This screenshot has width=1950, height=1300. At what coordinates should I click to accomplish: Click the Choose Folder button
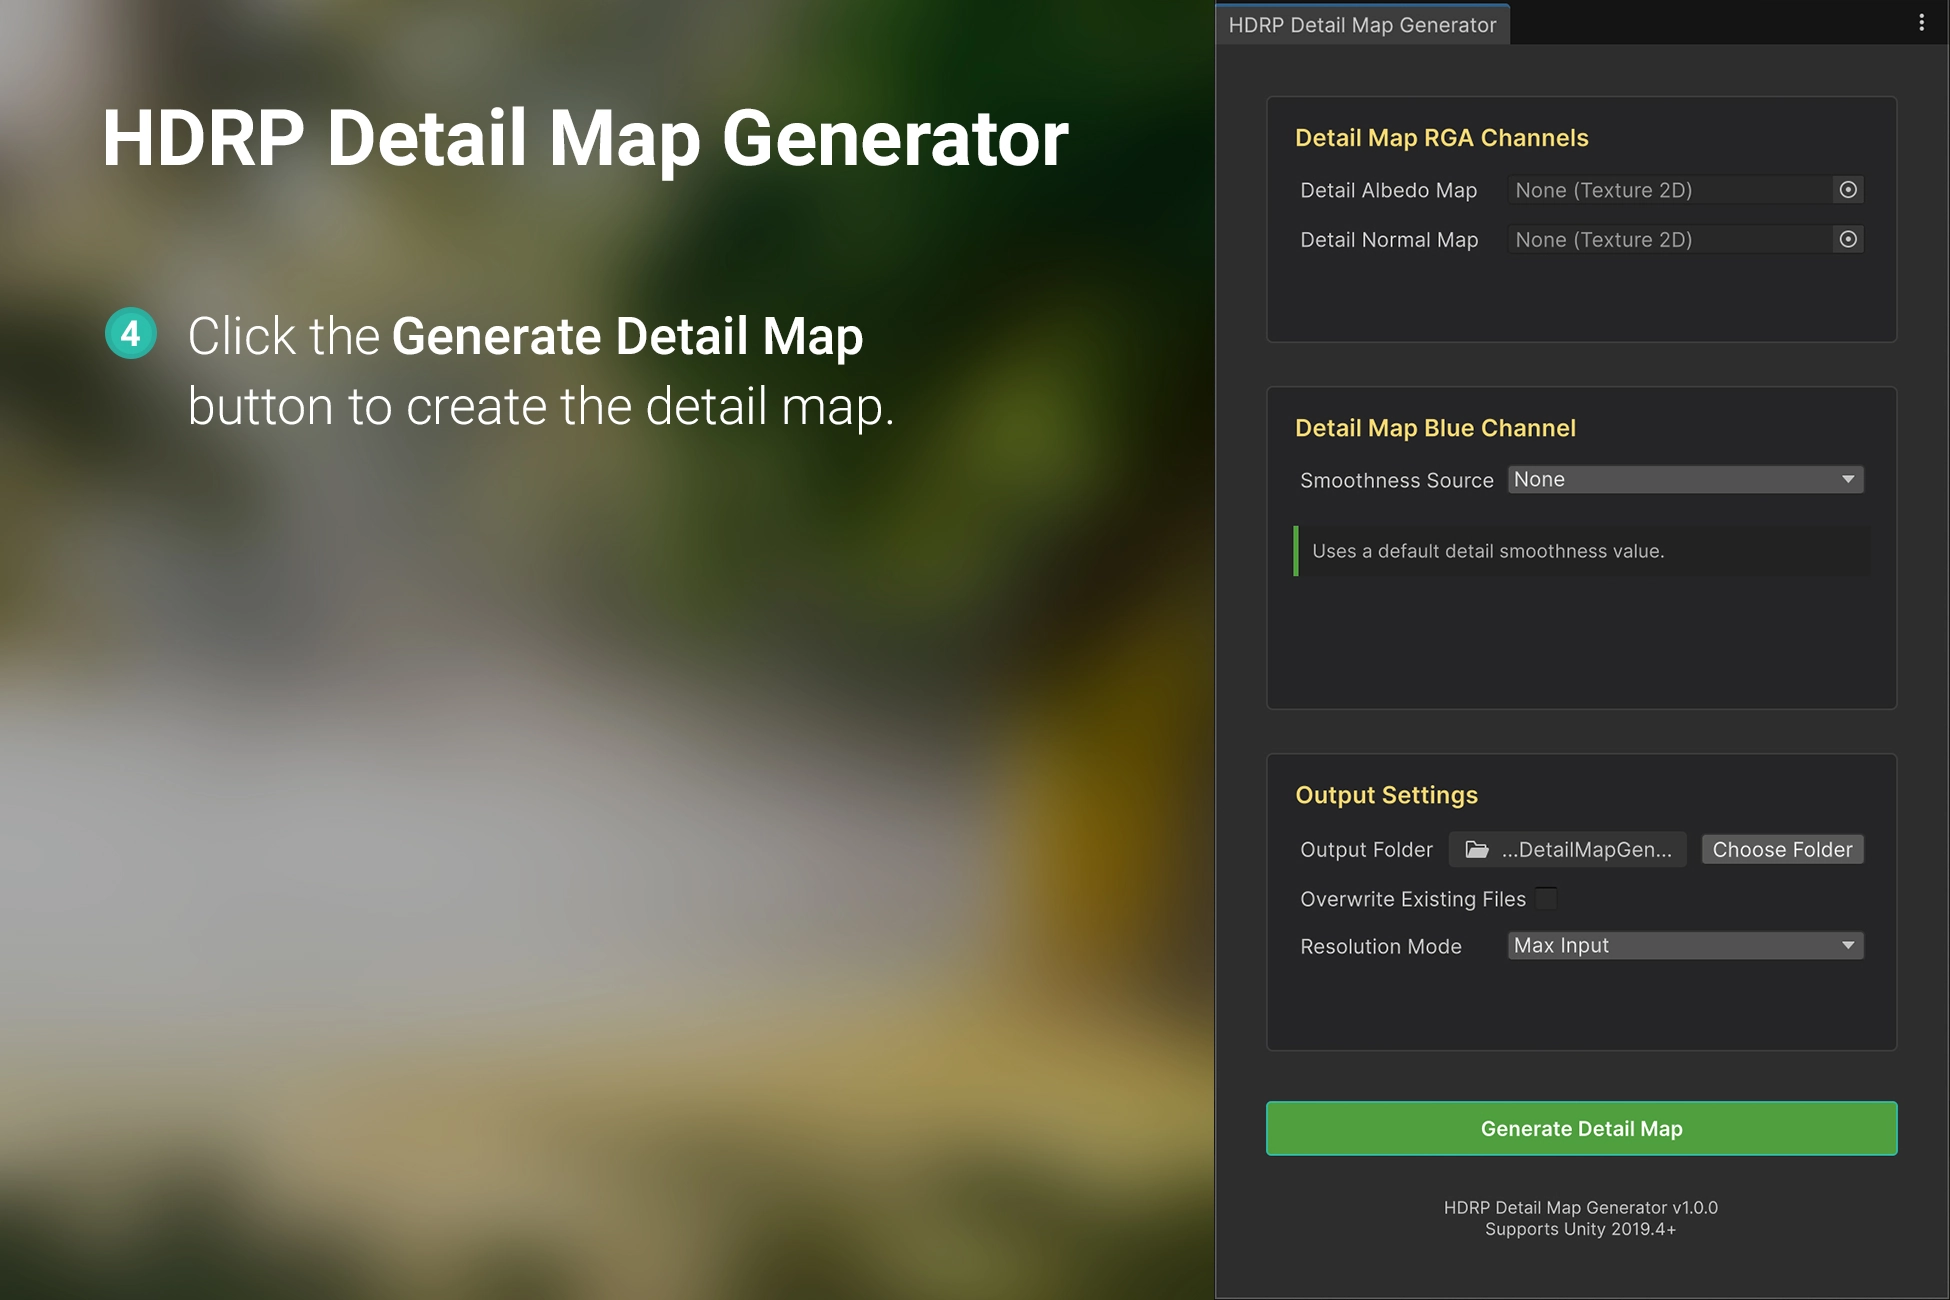click(1782, 850)
